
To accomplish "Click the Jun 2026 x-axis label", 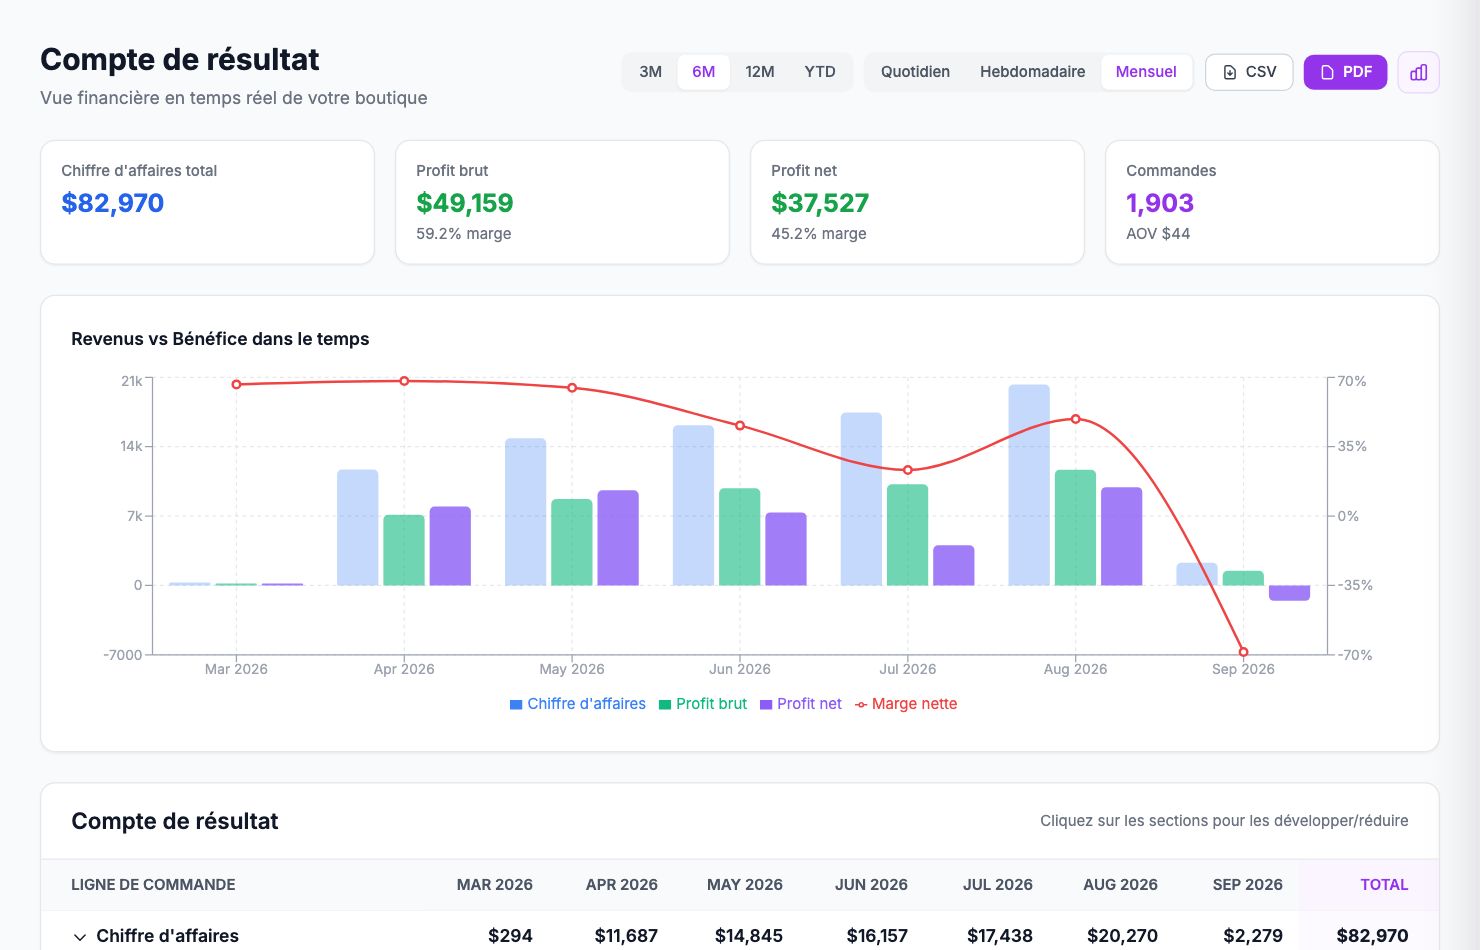I will [740, 669].
